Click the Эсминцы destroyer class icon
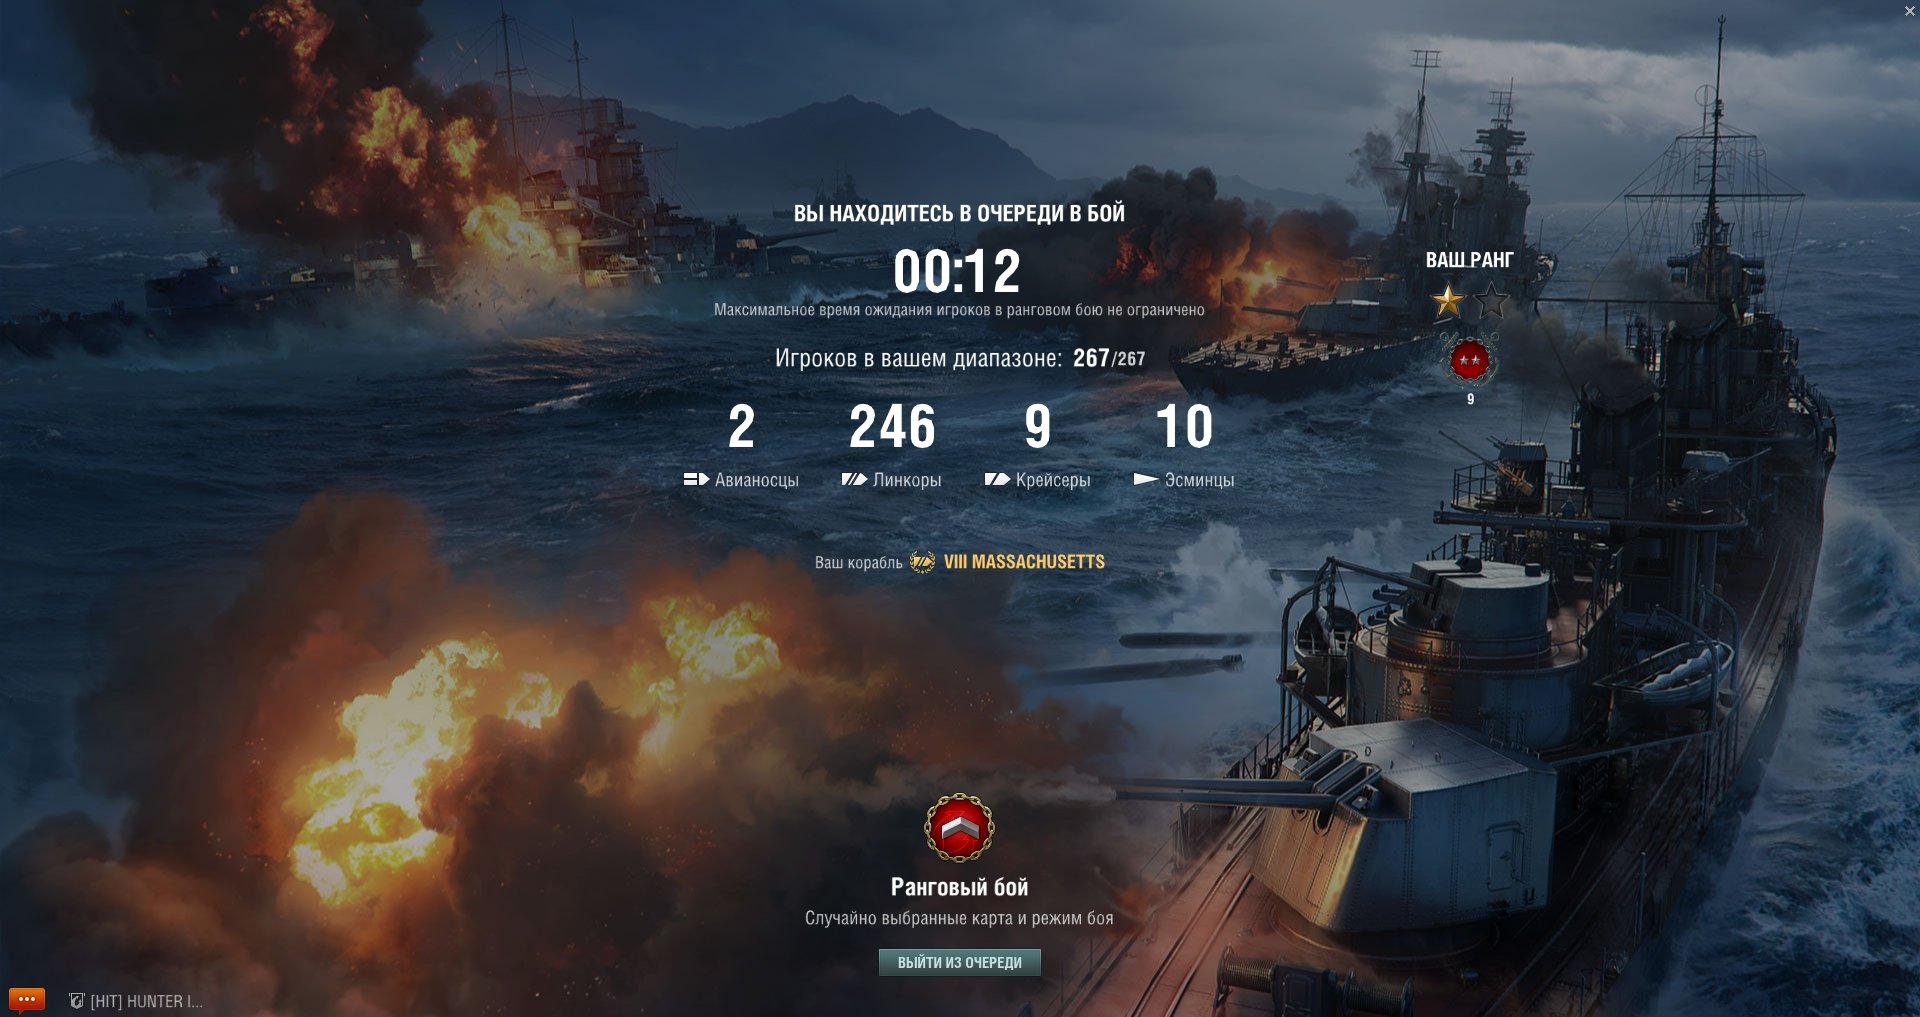 pos(1146,480)
